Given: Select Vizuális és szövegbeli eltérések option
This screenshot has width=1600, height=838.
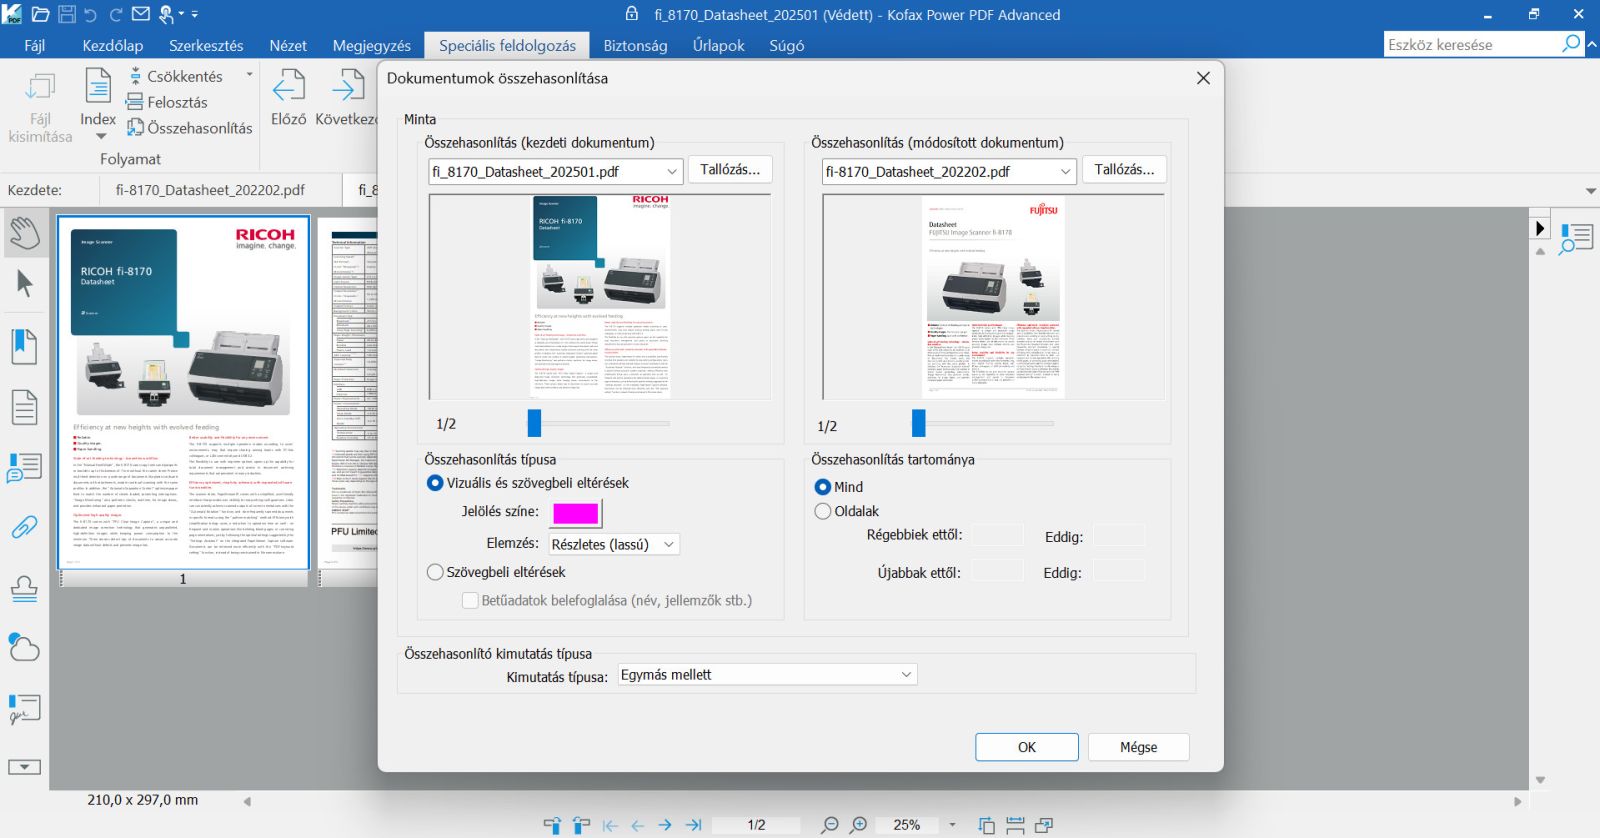Looking at the screenshot, I should click(x=435, y=483).
